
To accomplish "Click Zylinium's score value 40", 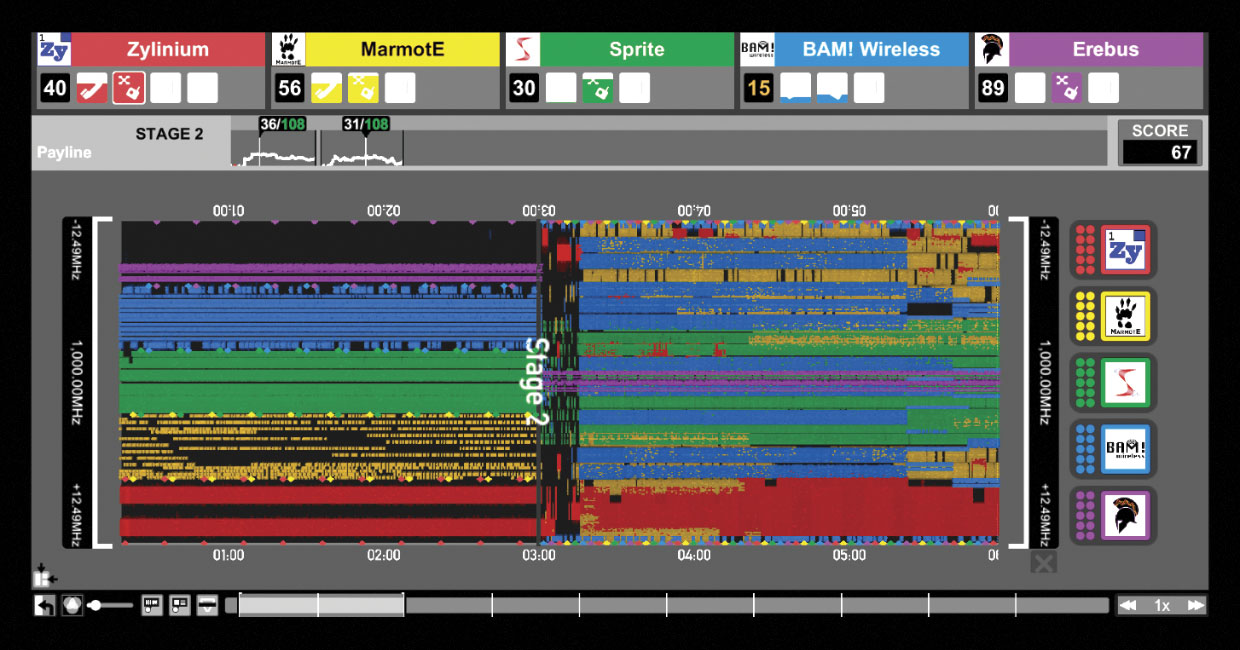I will [x=55, y=88].
